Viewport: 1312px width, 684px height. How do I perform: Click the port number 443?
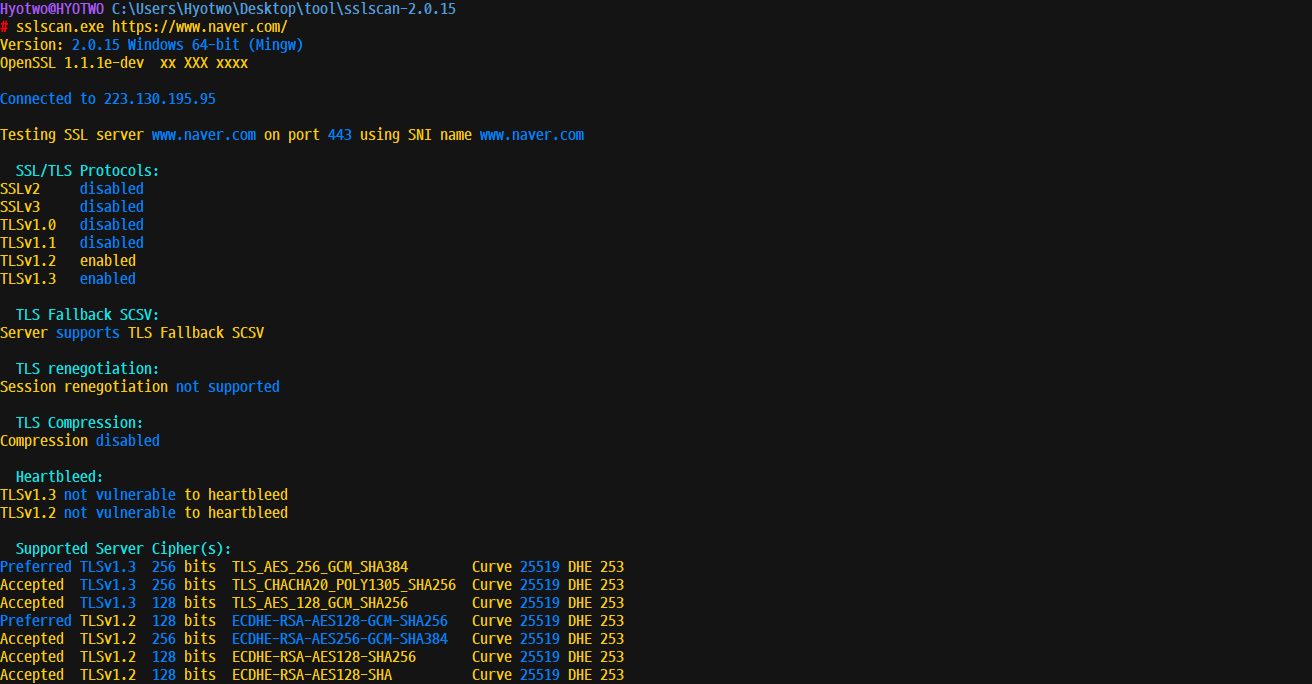pos(340,135)
